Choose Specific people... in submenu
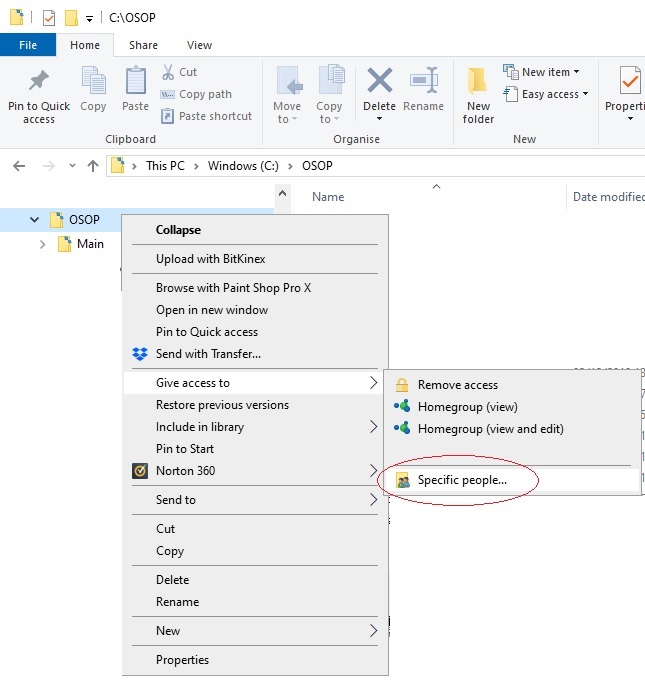 coord(511,480)
